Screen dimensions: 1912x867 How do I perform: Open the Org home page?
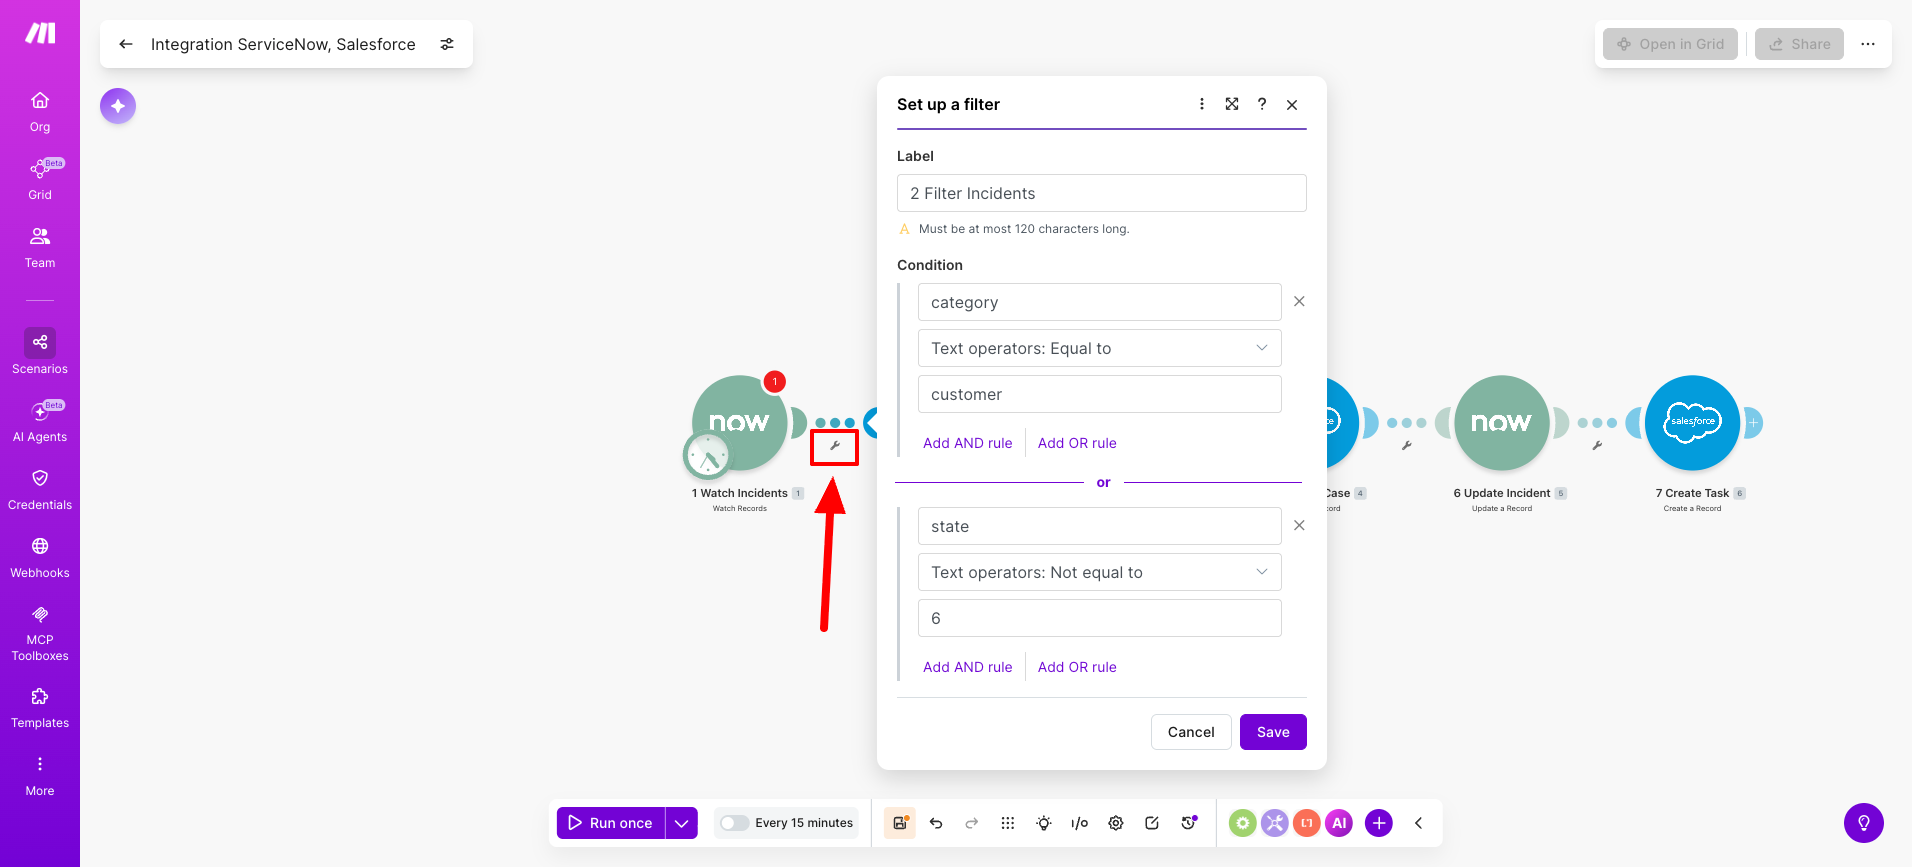[x=40, y=112]
